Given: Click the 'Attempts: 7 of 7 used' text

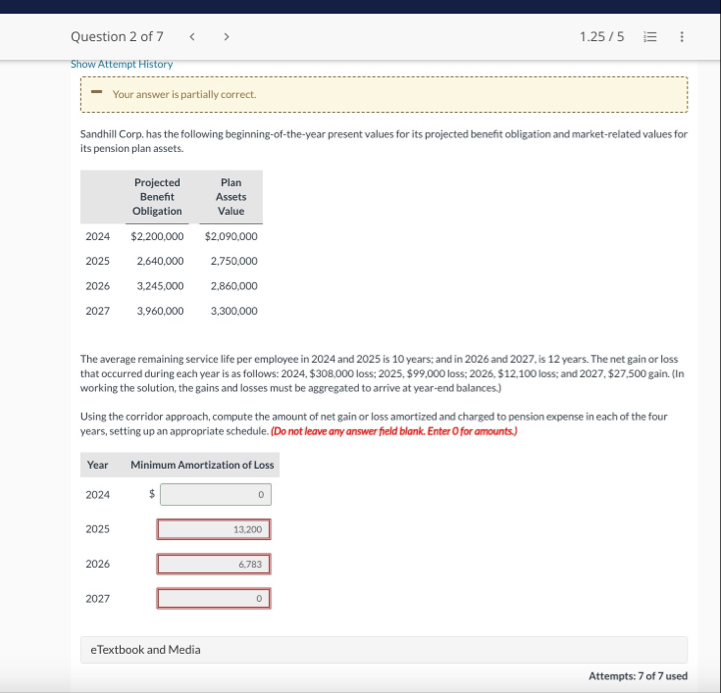Looking at the screenshot, I should pos(638,676).
